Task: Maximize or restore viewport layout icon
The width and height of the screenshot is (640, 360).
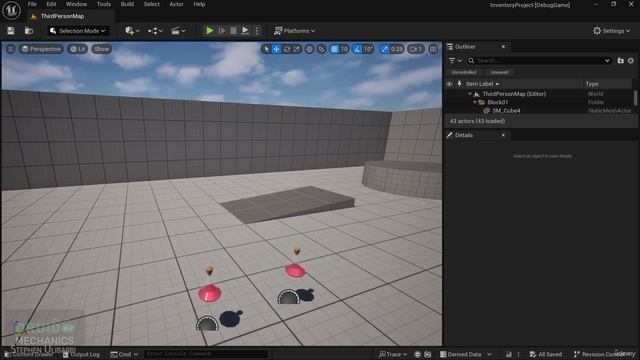Action: [433, 49]
